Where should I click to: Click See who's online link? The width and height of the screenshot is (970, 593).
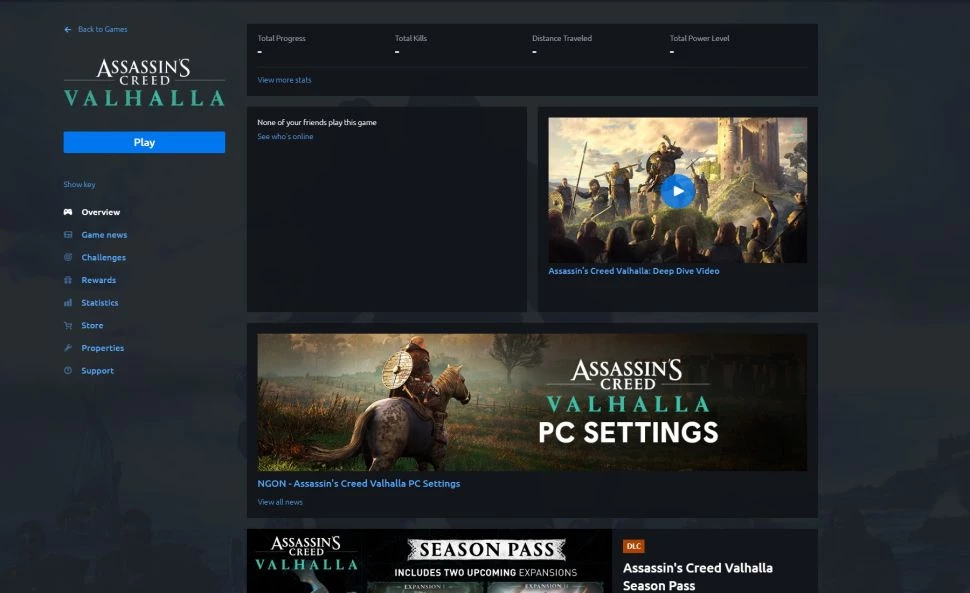[285, 137]
